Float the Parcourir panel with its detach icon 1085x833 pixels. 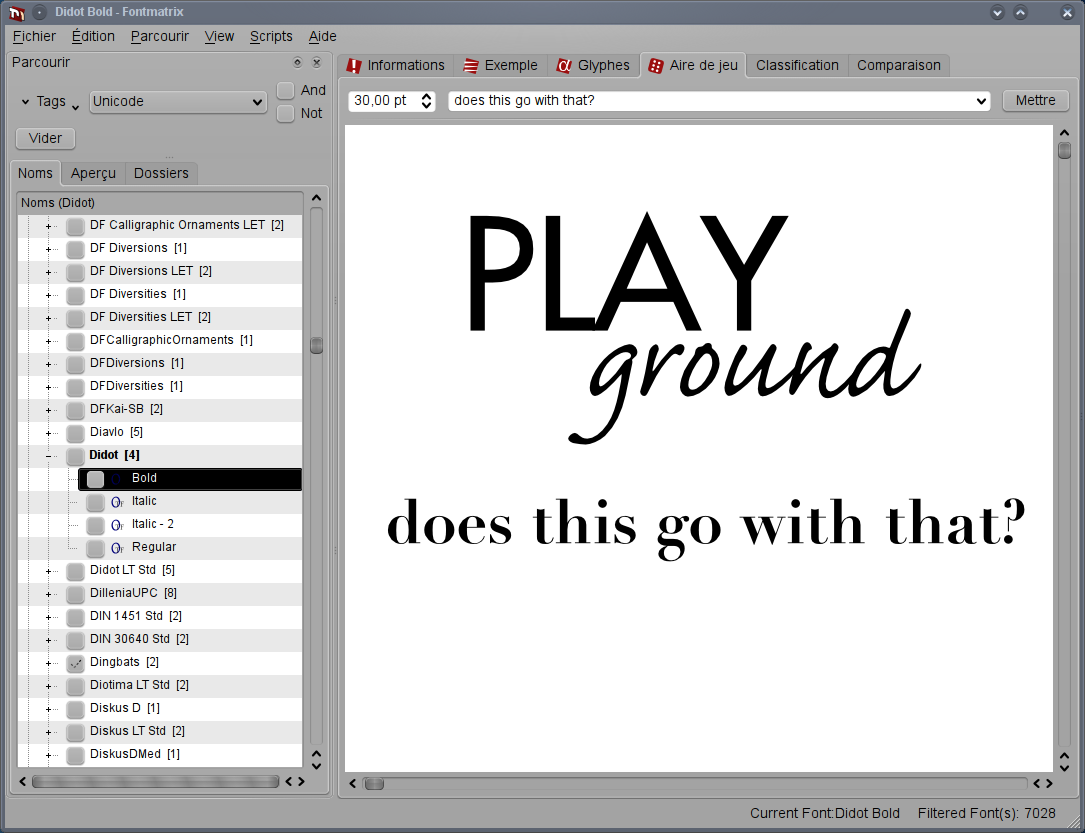298,62
